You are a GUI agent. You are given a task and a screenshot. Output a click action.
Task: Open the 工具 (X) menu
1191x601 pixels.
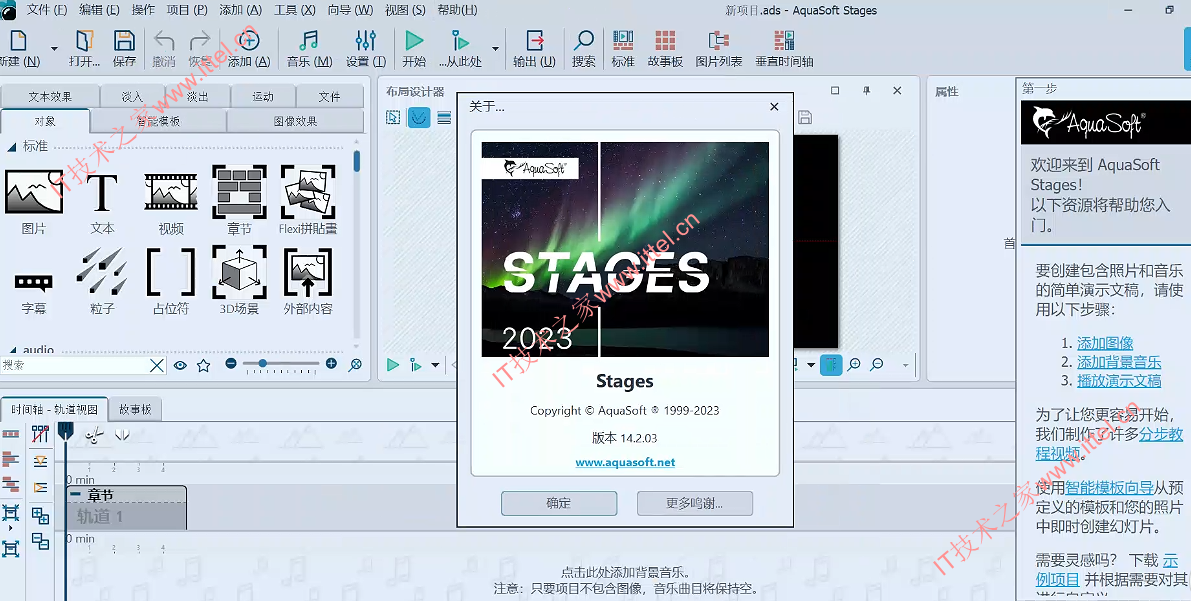(x=295, y=10)
